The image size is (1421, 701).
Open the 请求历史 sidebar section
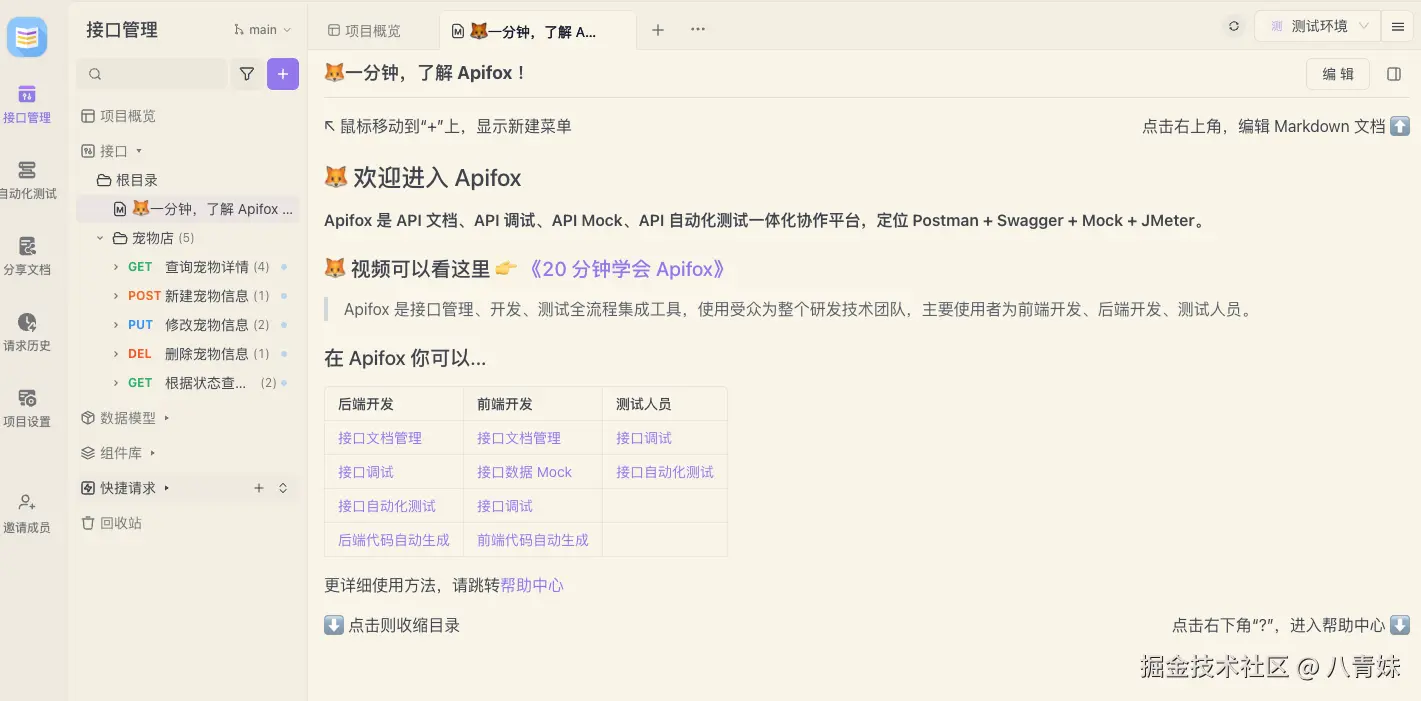point(27,332)
